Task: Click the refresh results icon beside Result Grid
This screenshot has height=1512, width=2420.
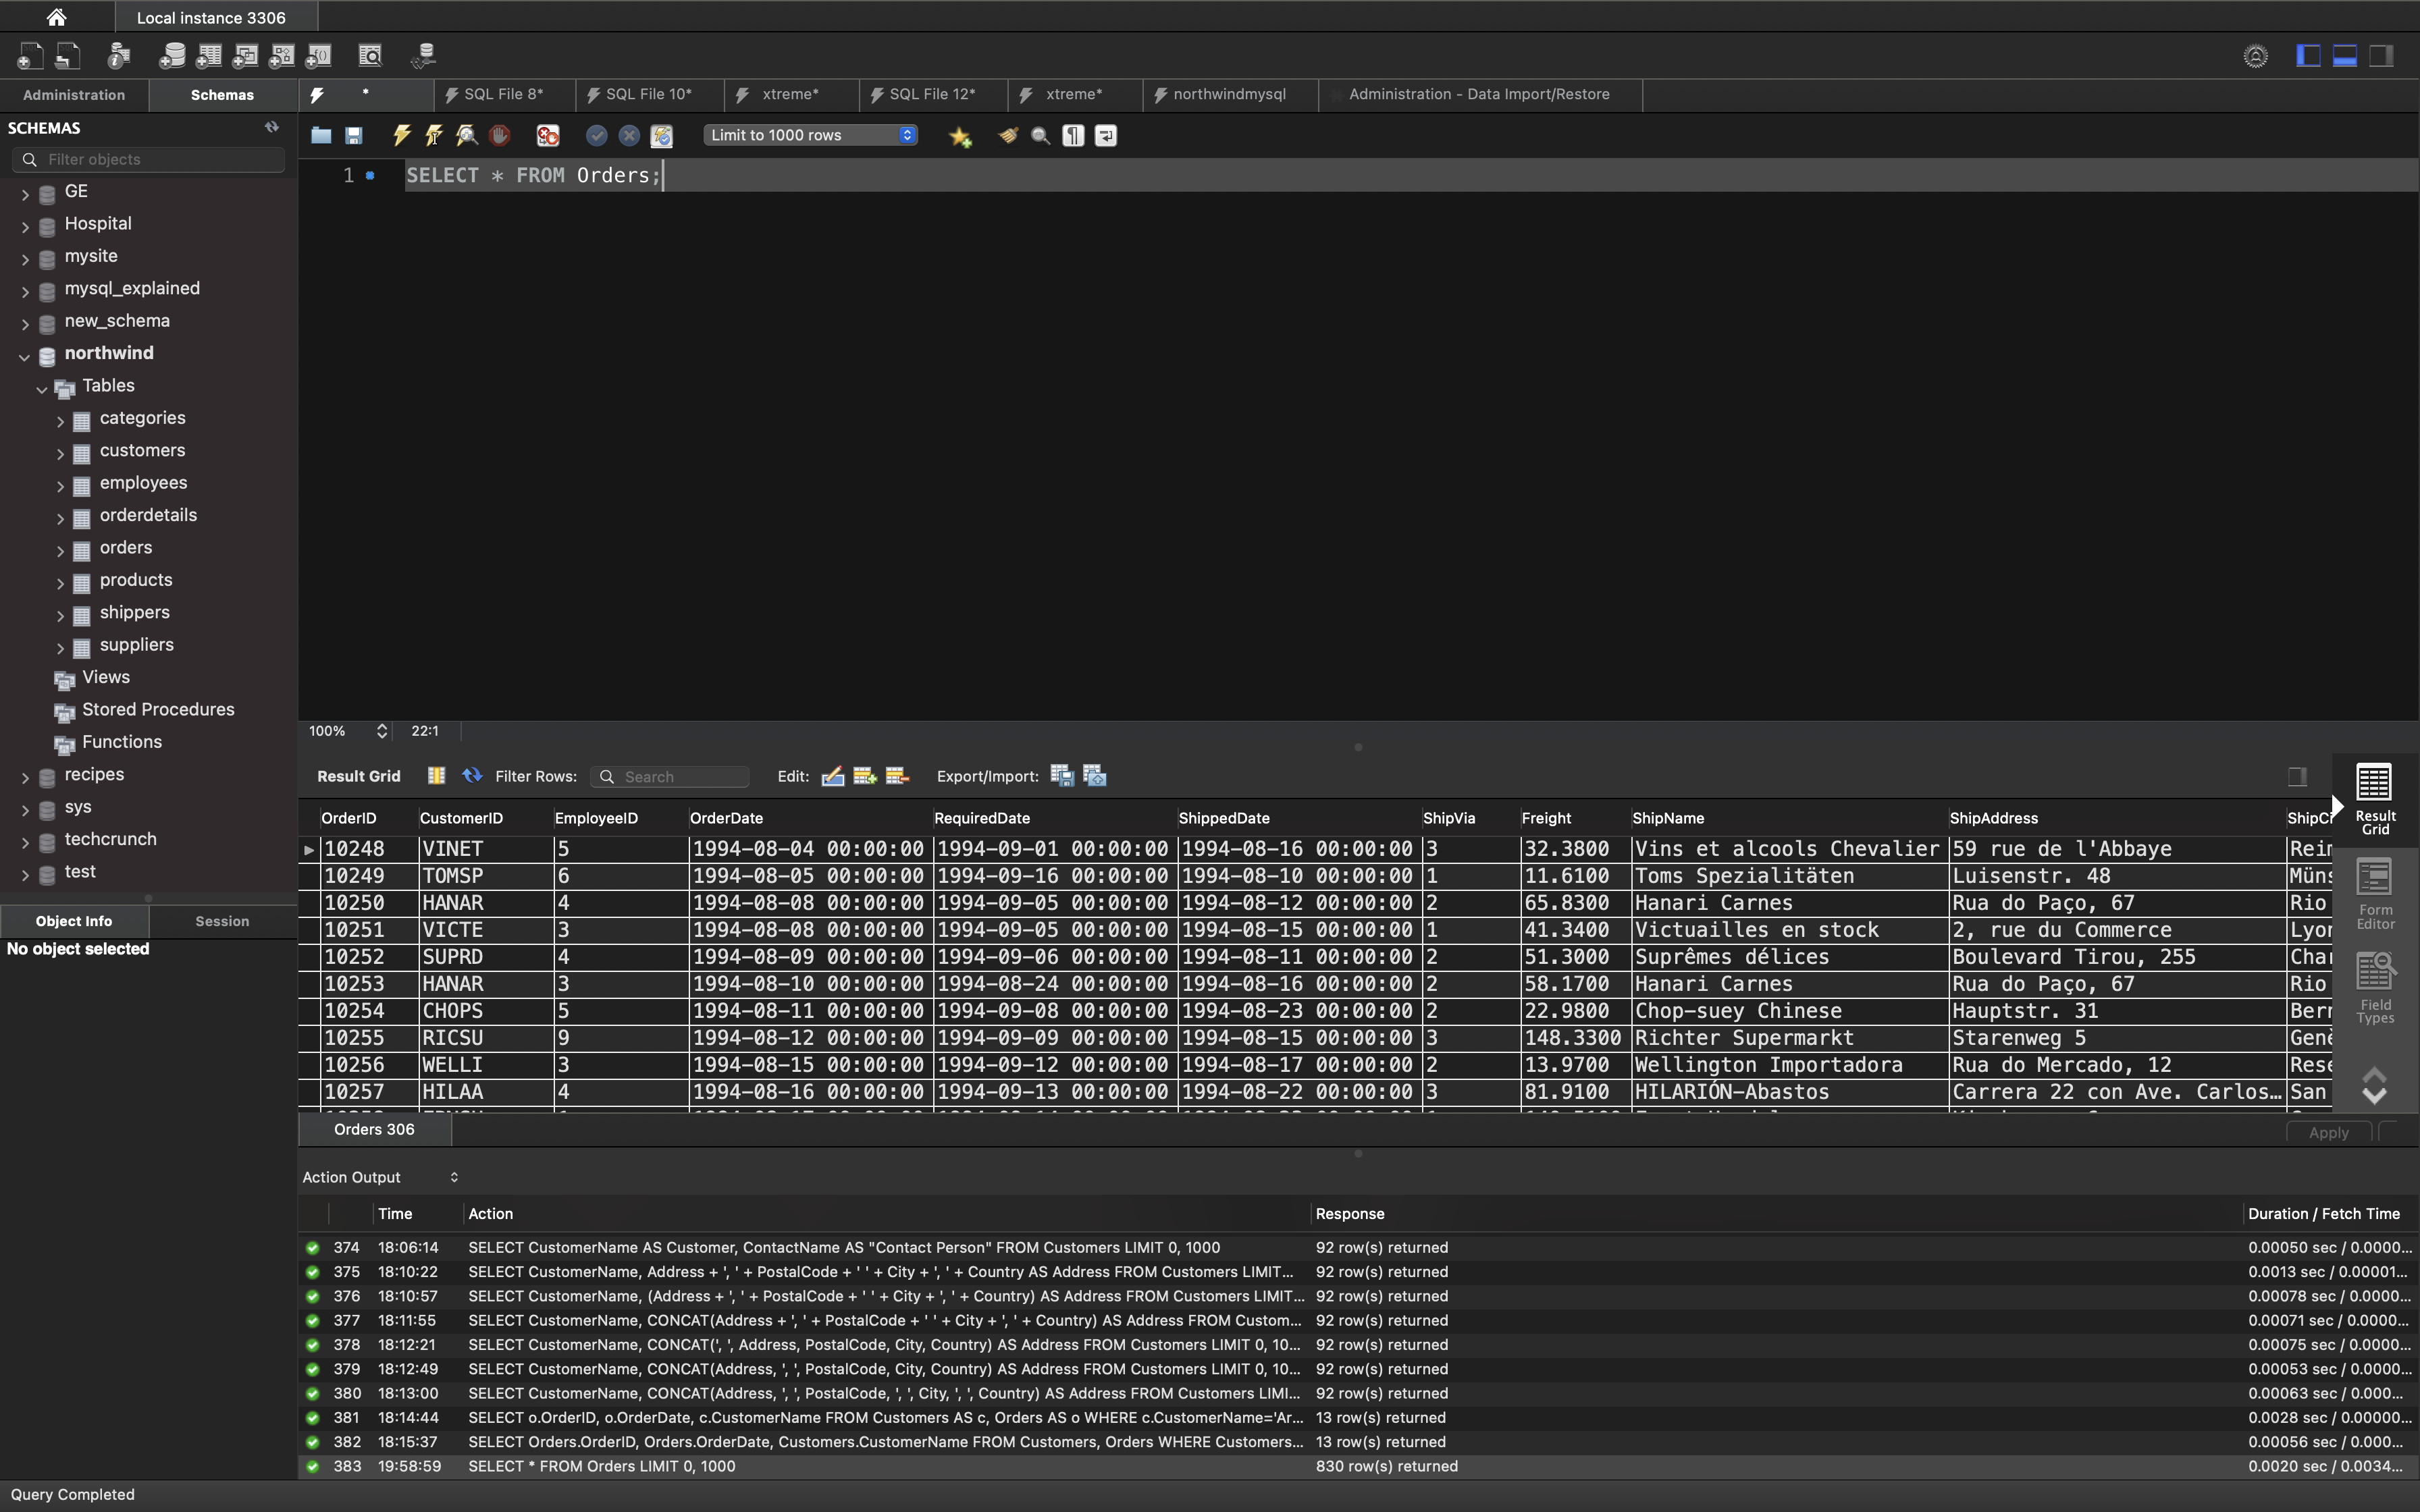Action: (472, 776)
